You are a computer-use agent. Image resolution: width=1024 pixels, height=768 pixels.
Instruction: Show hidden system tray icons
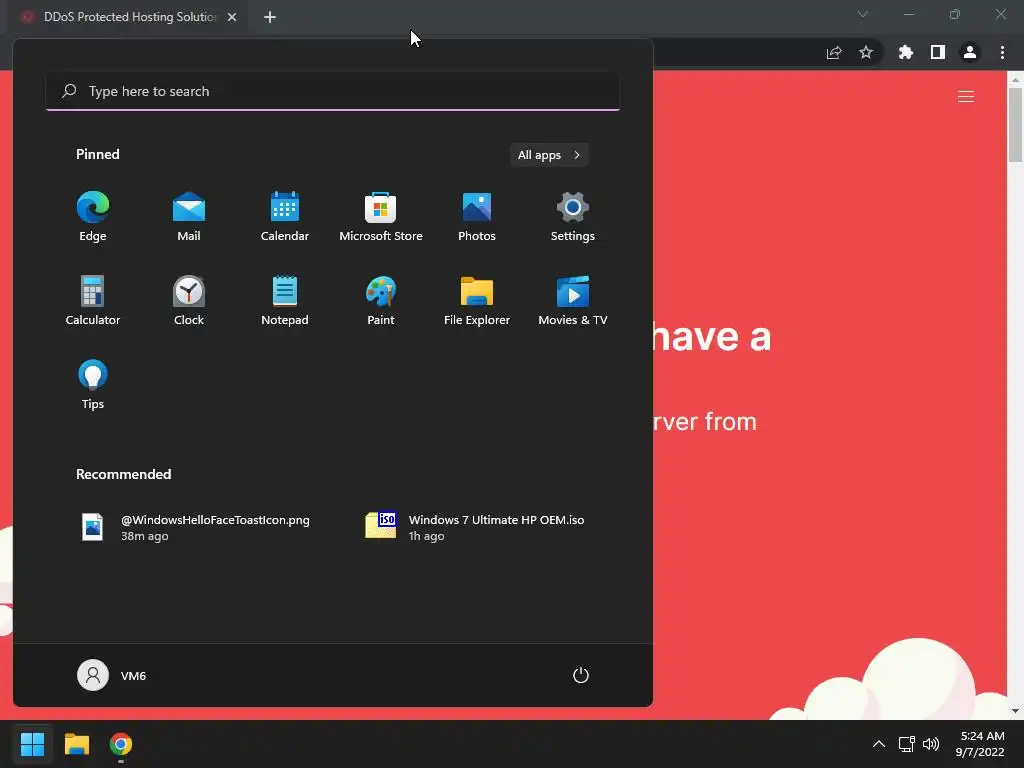click(879, 744)
